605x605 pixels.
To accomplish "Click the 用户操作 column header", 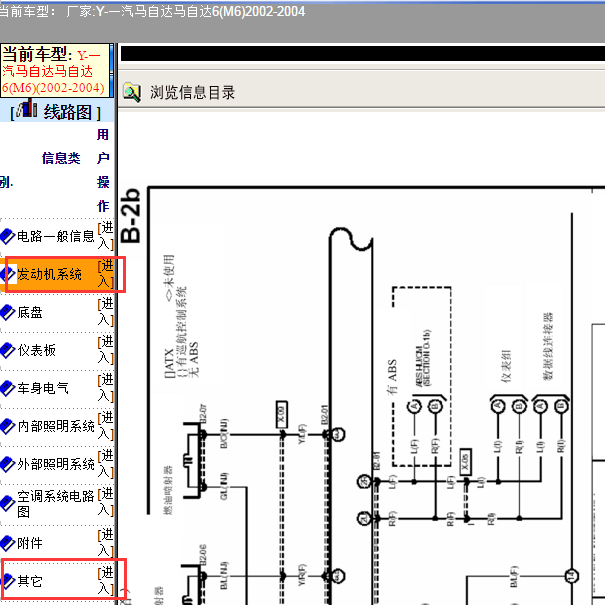I will [x=103, y=171].
